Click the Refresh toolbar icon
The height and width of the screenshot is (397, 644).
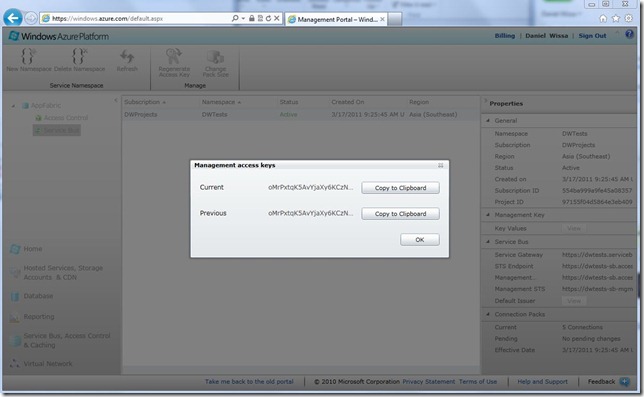[127, 57]
